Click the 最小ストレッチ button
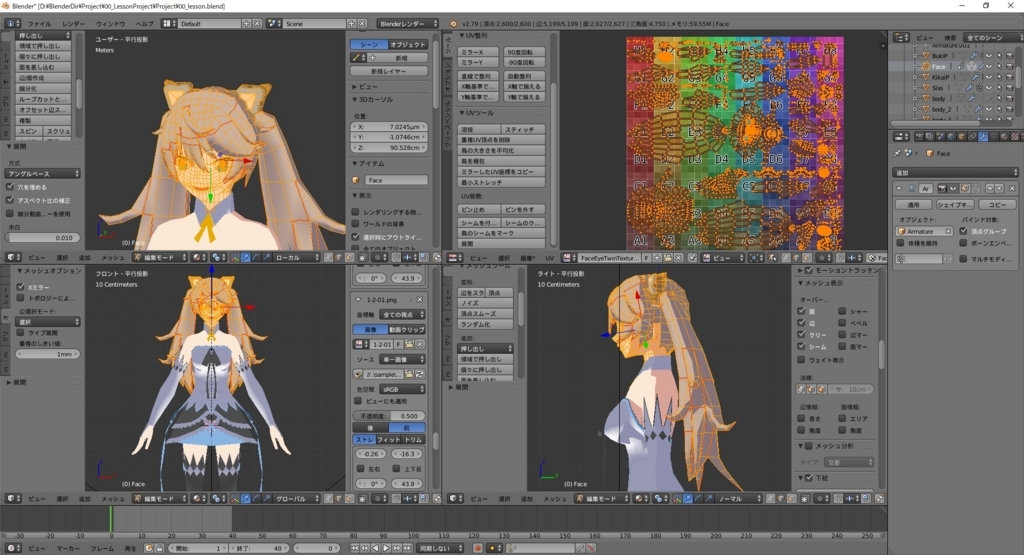Image resolution: width=1024 pixels, height=555 pixels. [502, 182]
